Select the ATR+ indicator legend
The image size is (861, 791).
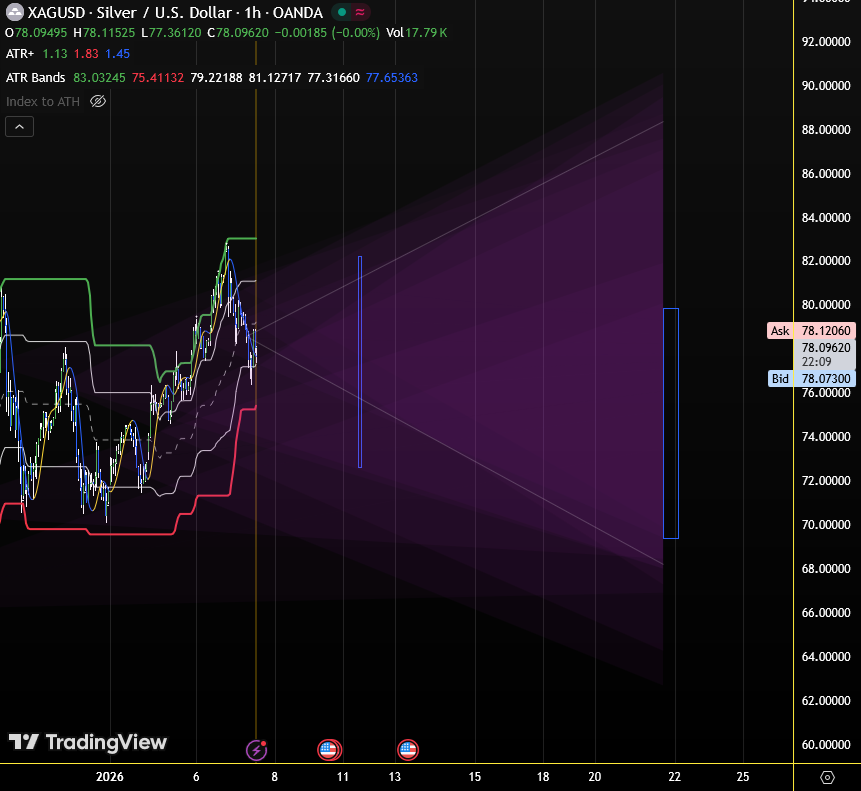[20, 54]
